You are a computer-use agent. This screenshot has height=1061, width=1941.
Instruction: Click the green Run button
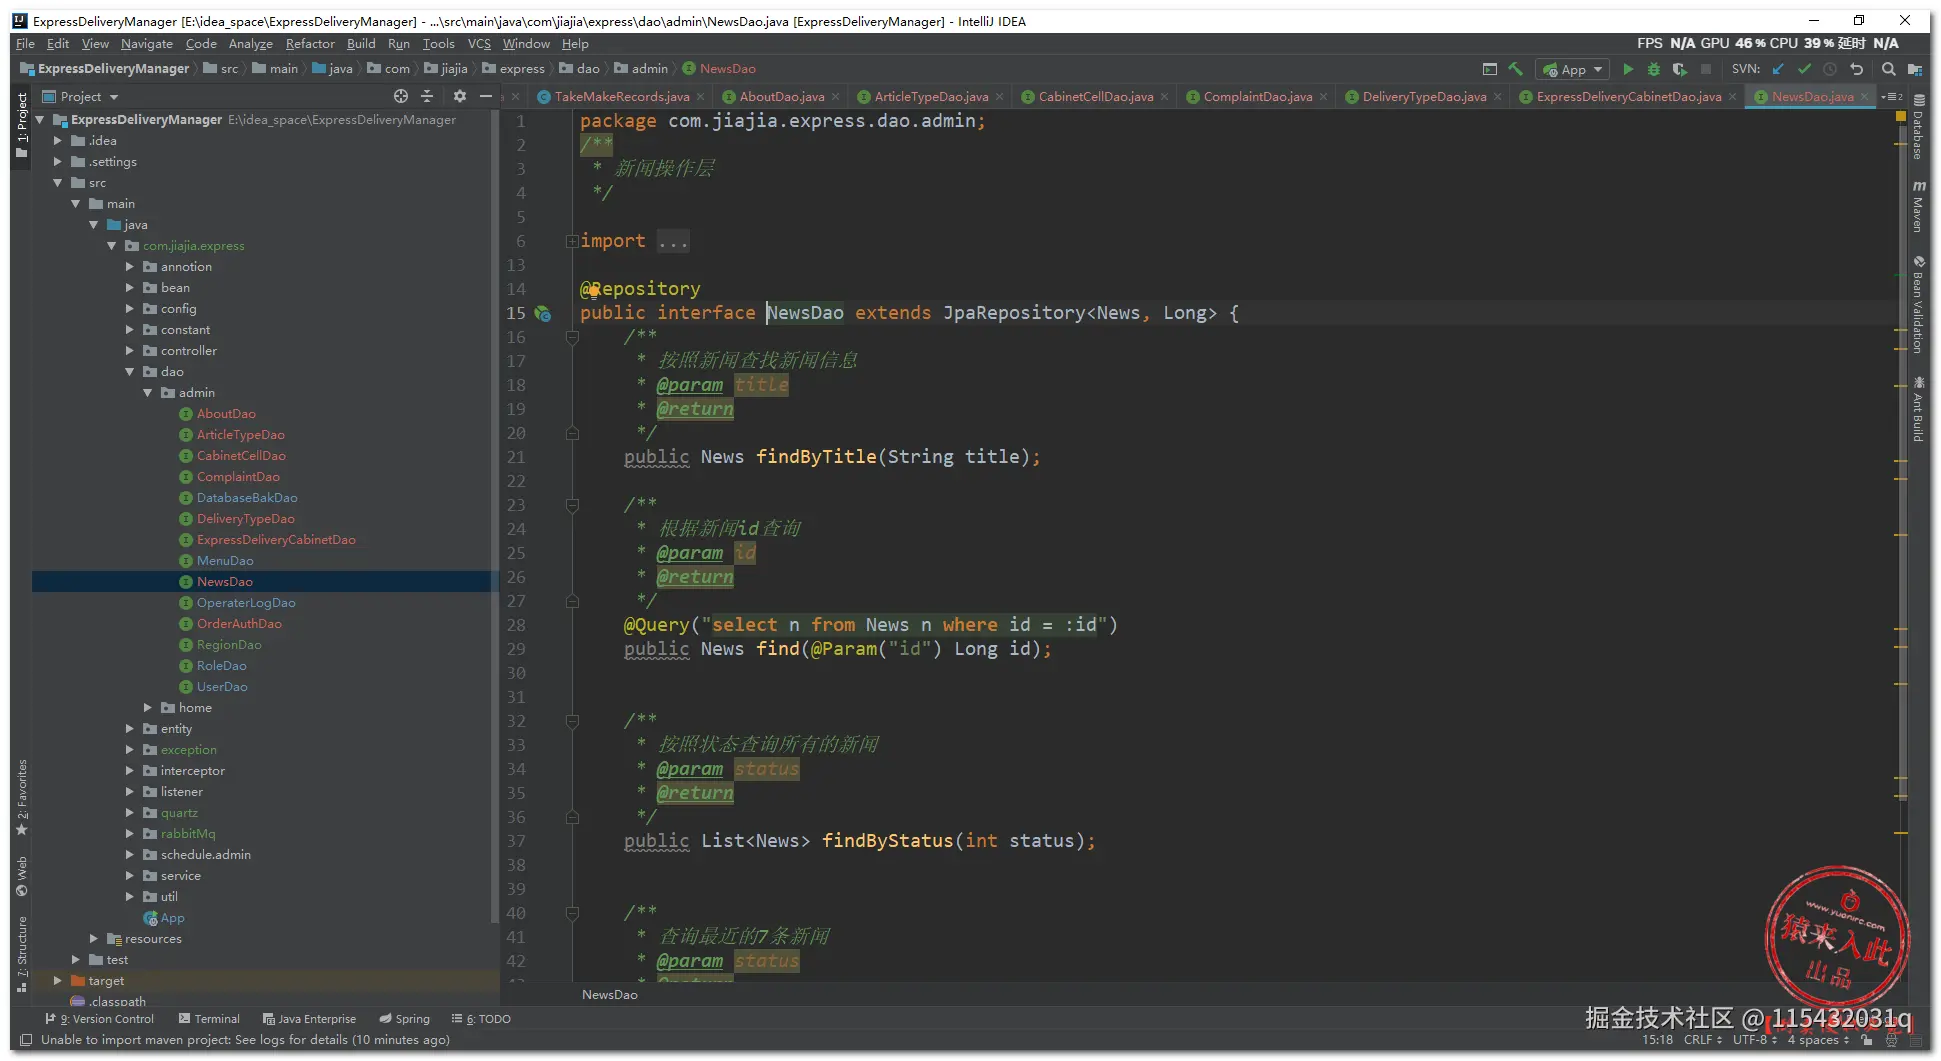[x=1628, y=69]
